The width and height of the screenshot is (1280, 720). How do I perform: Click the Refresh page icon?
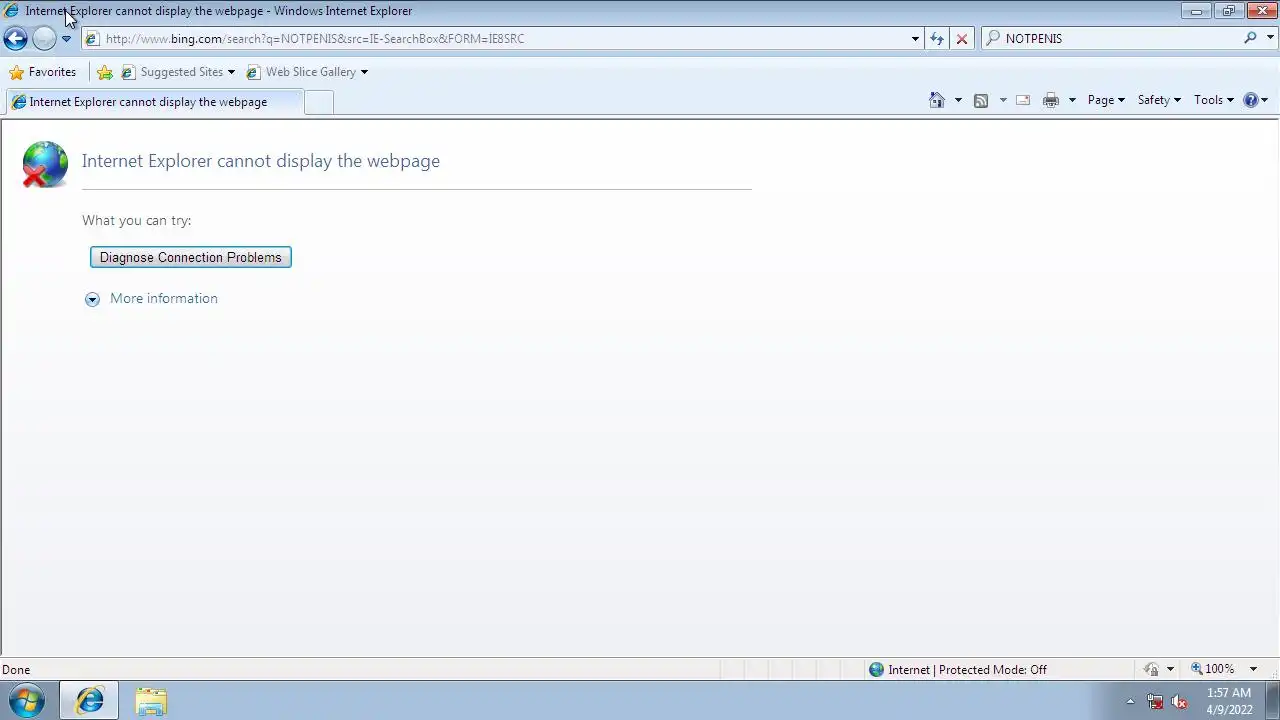[937, 39]
